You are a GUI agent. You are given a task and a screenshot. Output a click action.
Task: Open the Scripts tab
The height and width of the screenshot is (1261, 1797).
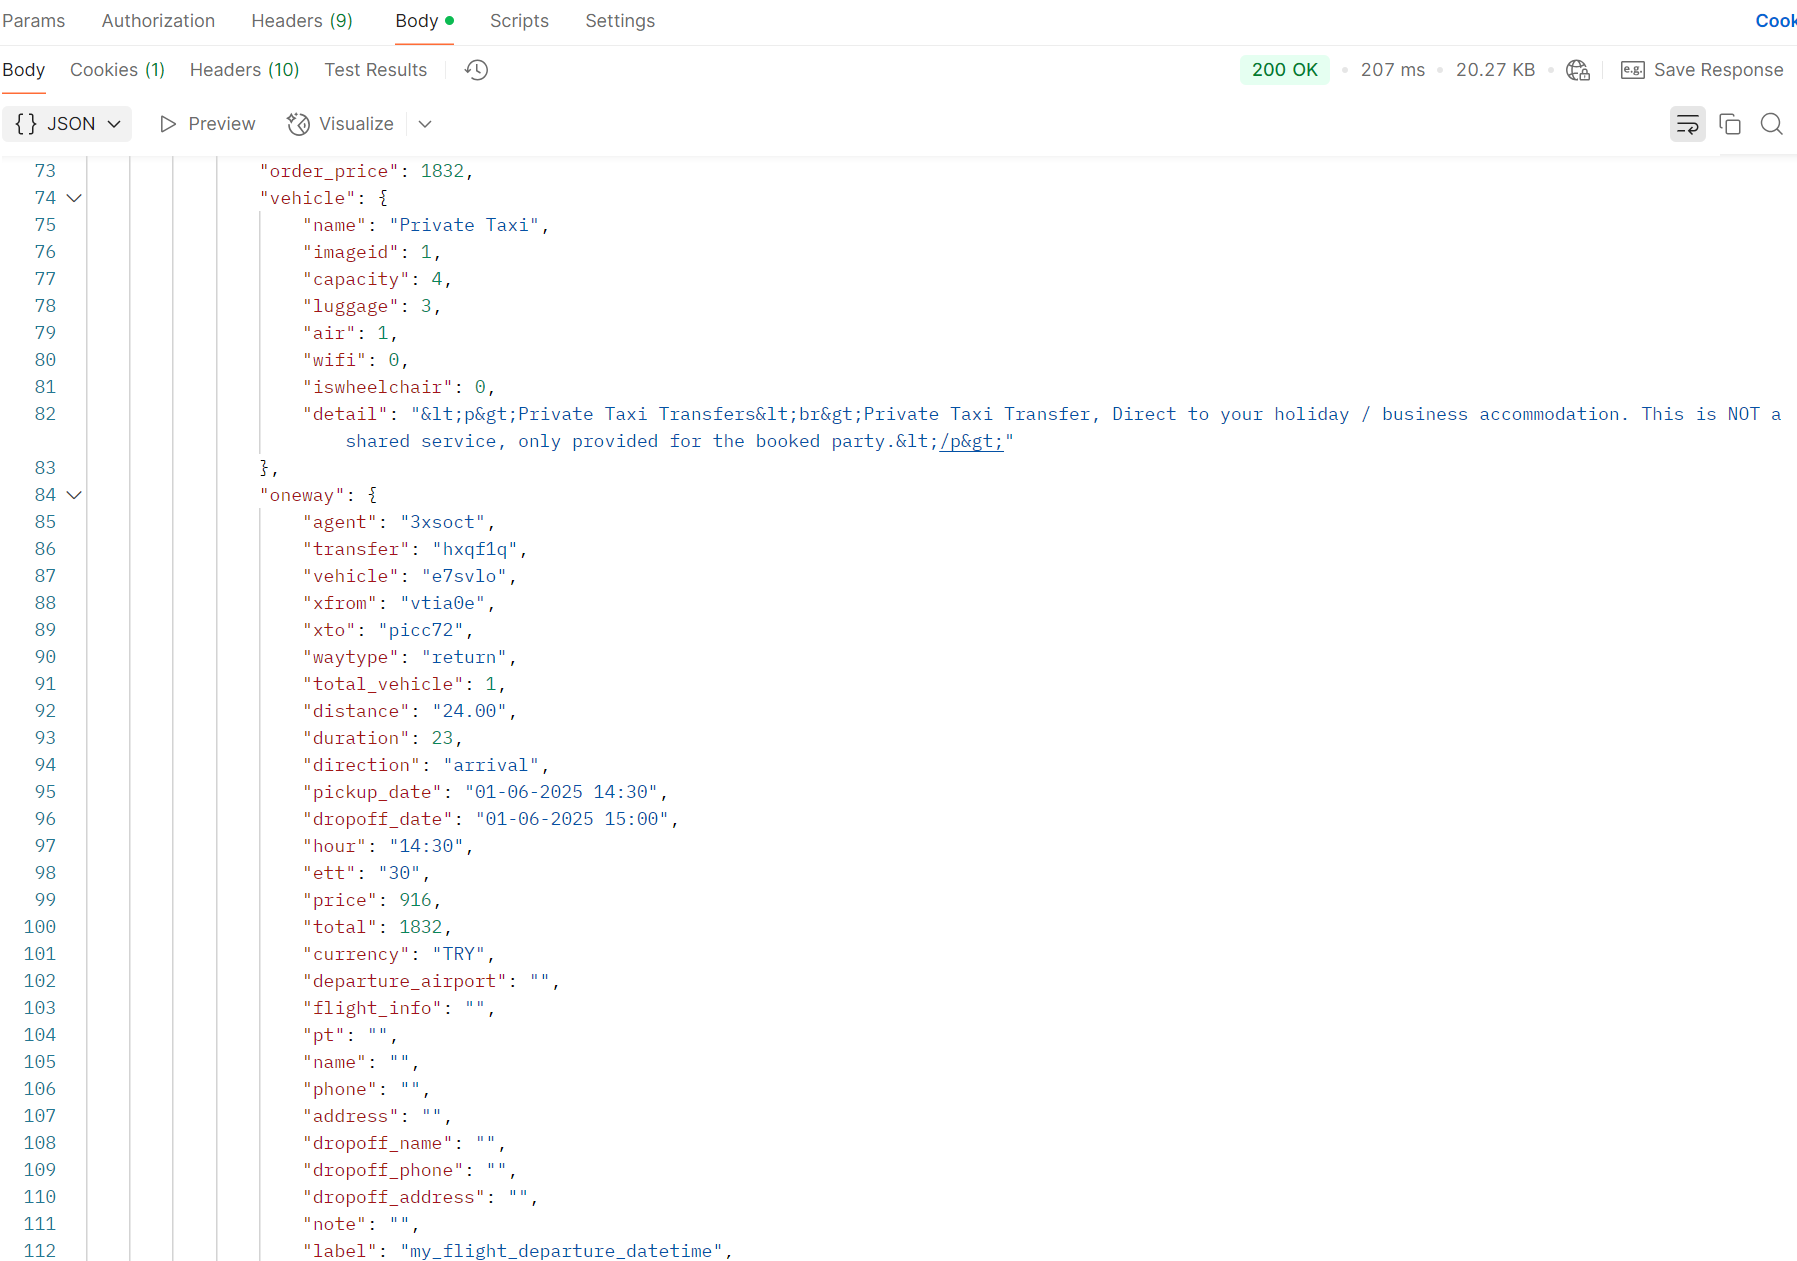(x=519, y=21)
